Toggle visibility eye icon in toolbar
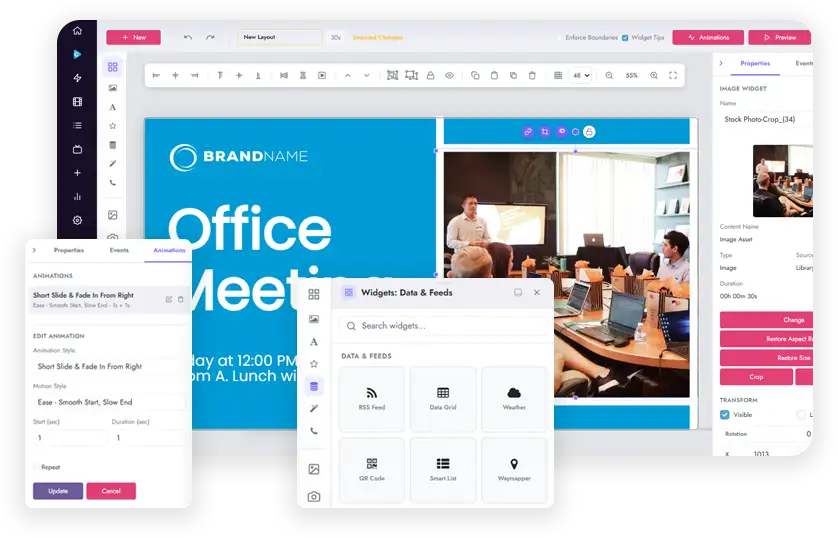Screen dimensions: 838x538 (x=449, y=76)
